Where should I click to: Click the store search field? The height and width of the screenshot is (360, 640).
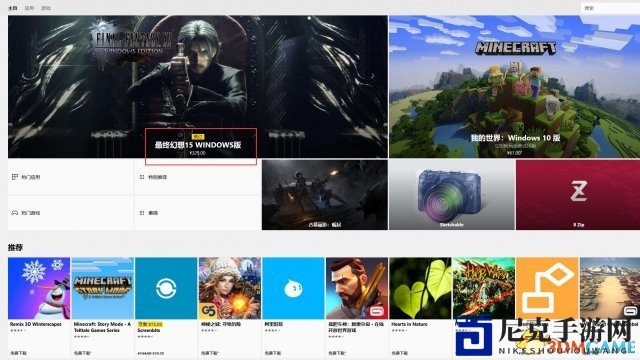point(610,8)
